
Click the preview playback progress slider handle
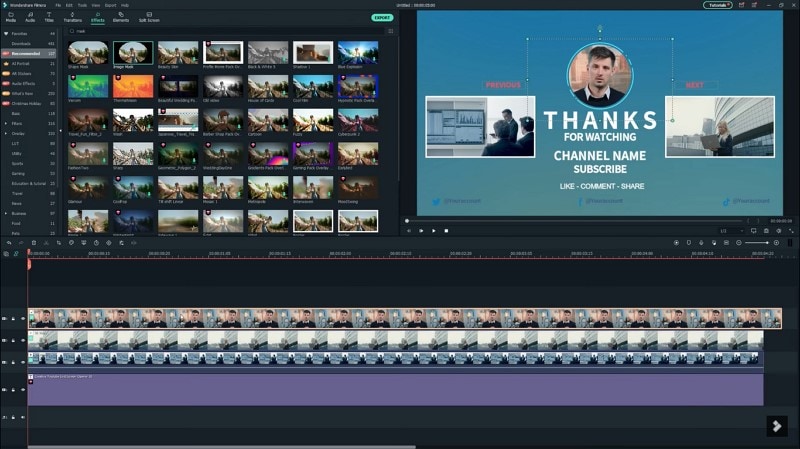tap(407, 221)
